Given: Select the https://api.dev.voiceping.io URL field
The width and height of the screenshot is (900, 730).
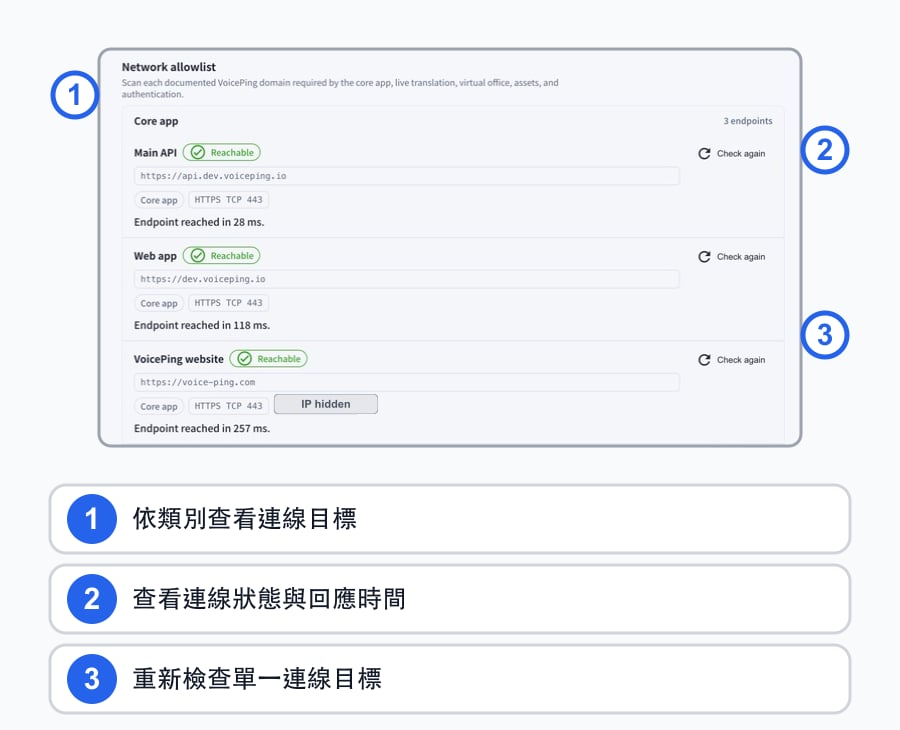Looking at the screenshot, I should 406,176.
